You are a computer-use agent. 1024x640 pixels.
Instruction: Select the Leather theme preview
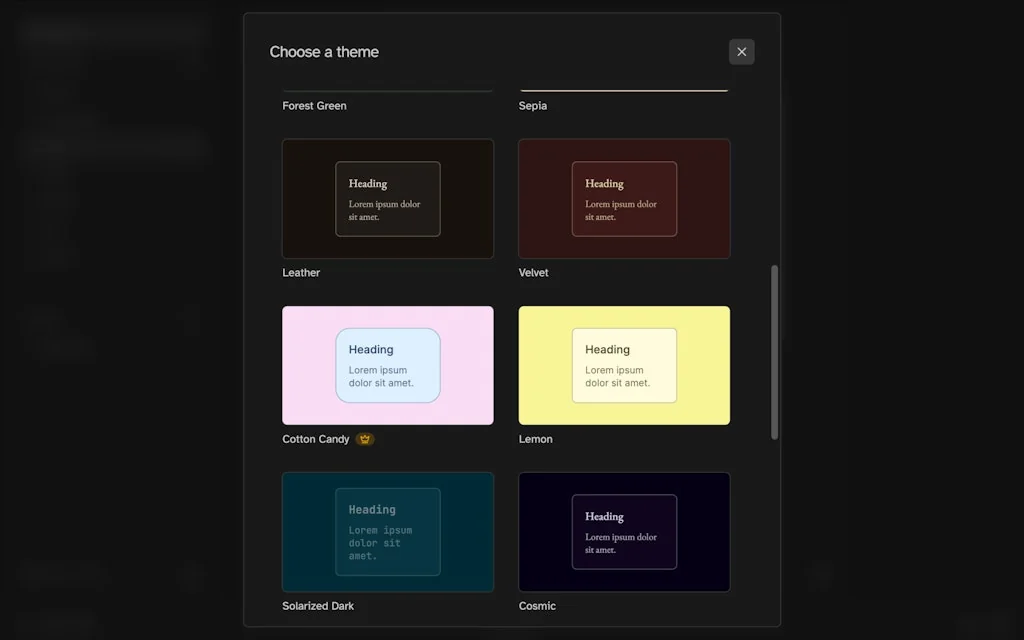[388, 199]
